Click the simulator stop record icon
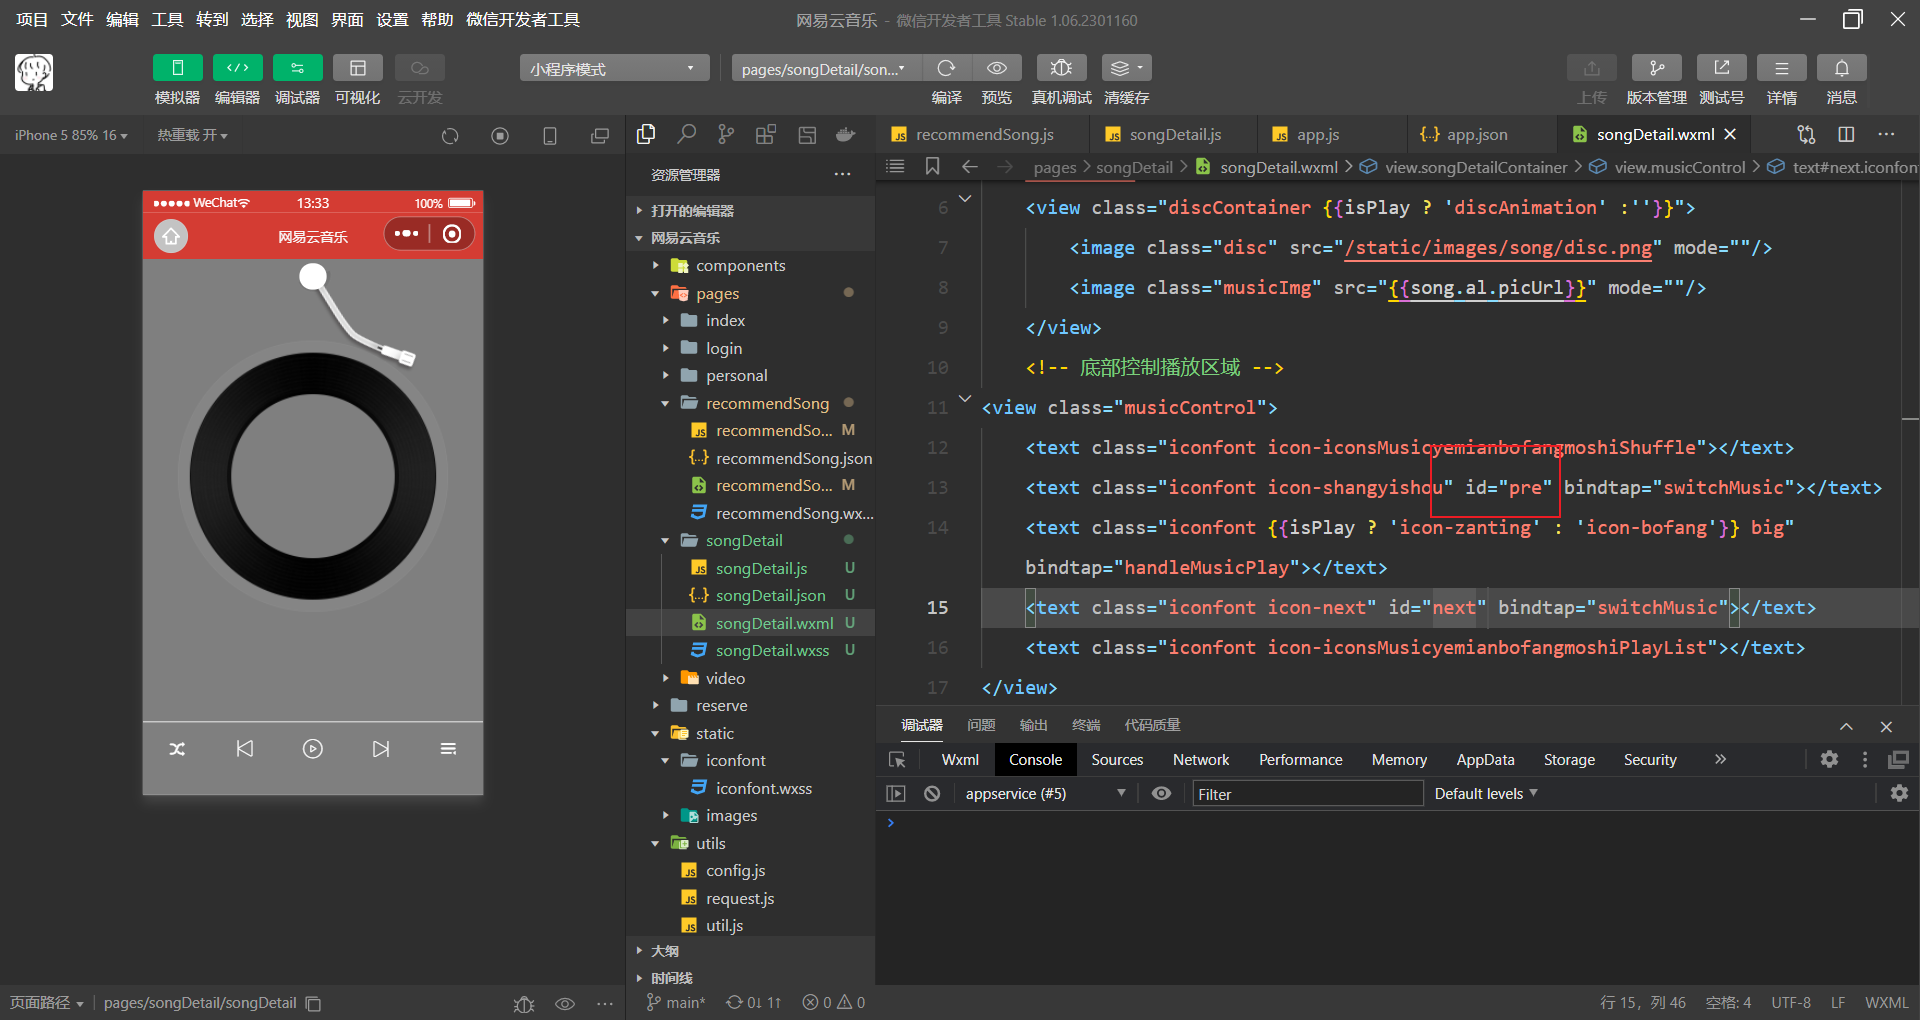 pos(500,136)
